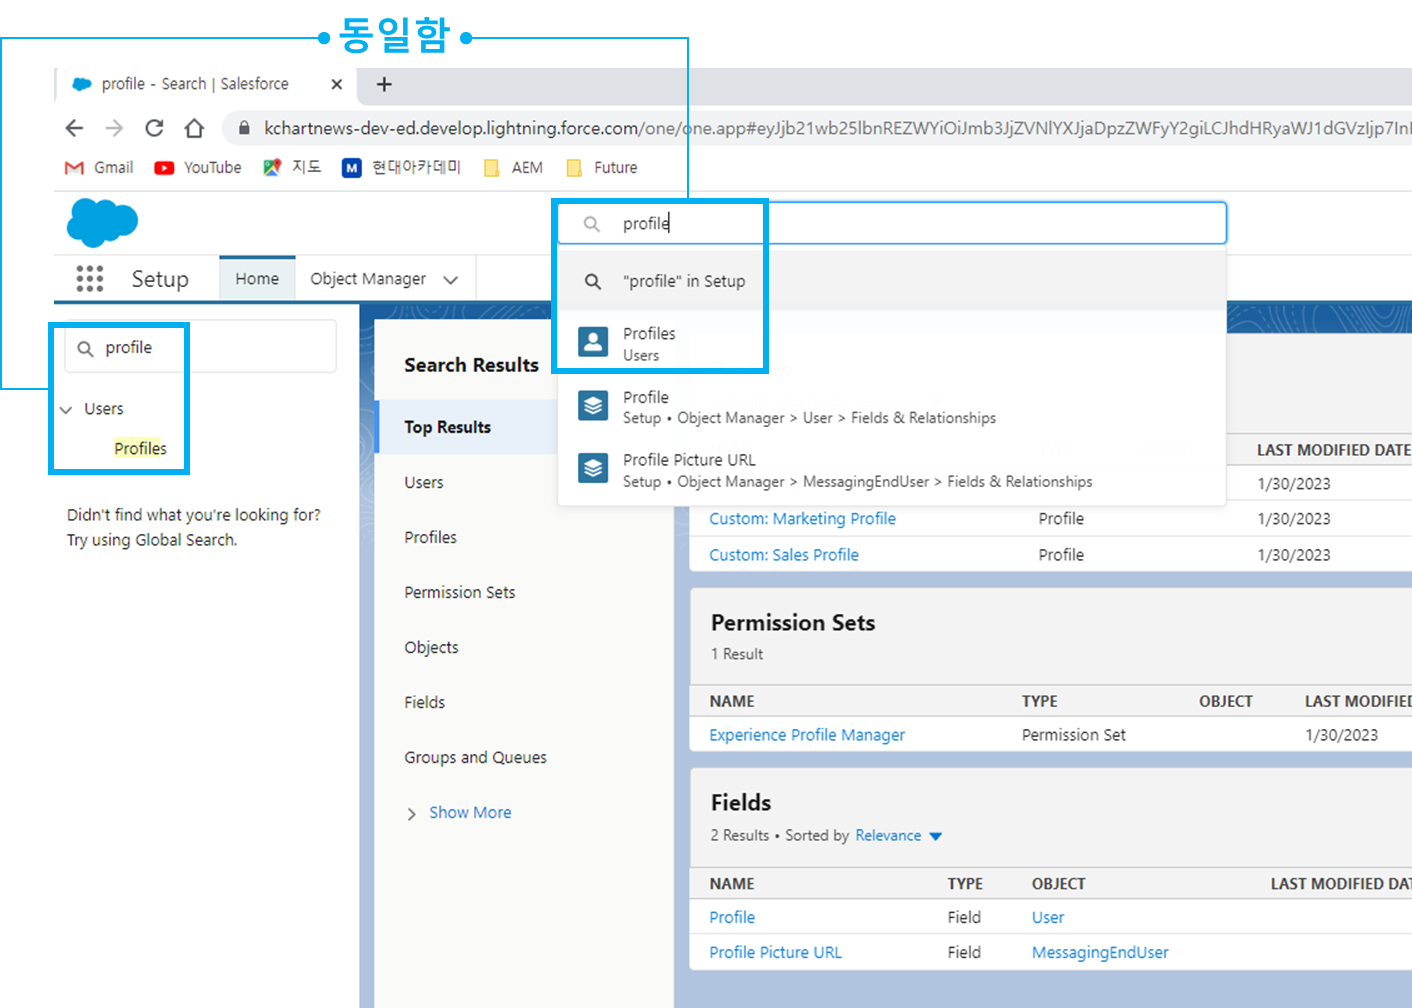The width and height of the screenshot is (1412, 1008).
Task: Open the Future bookmark folder
Action: 601,167
